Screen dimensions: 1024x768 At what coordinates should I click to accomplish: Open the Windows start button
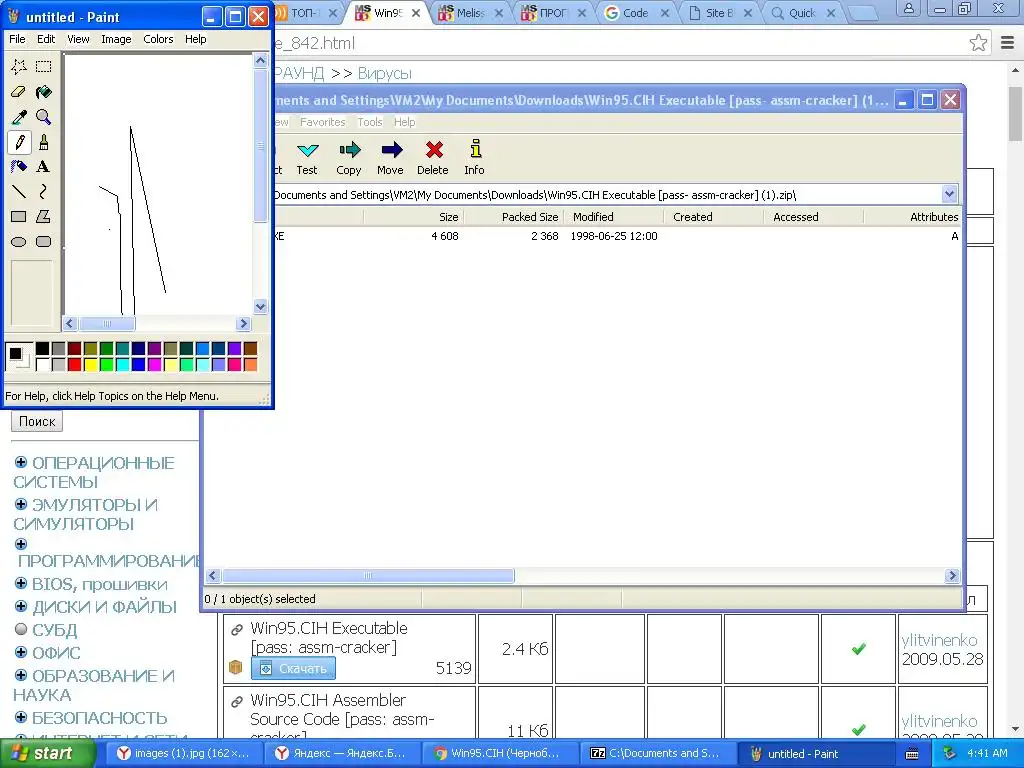(46, 754)
